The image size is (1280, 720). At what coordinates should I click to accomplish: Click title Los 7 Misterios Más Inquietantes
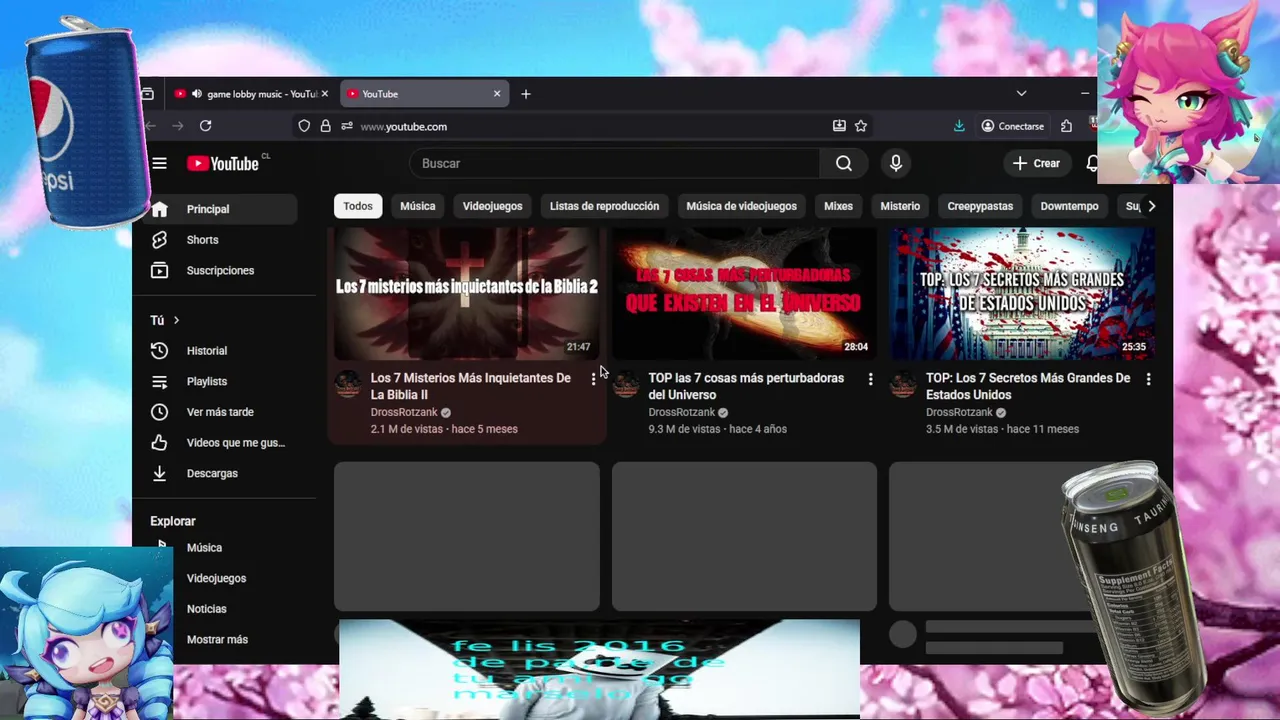(471, 386)
